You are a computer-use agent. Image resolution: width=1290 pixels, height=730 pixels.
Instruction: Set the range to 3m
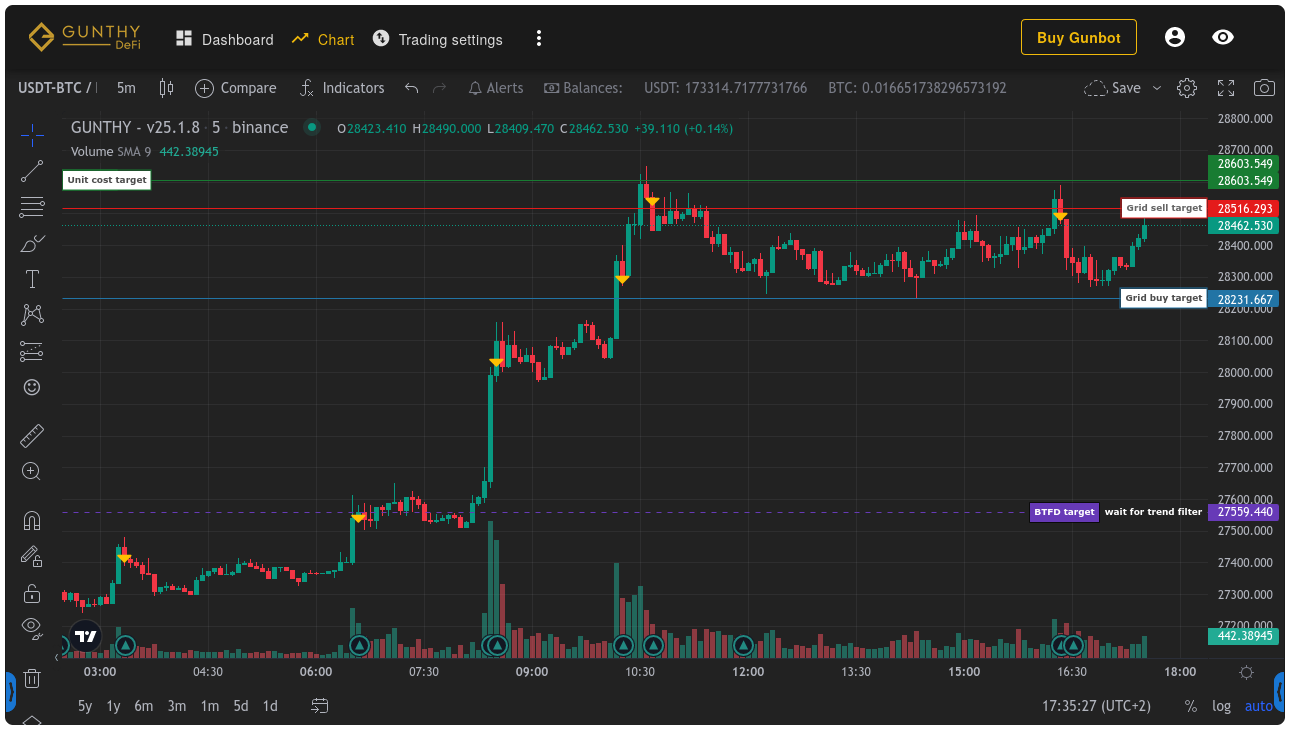point(177,706)
